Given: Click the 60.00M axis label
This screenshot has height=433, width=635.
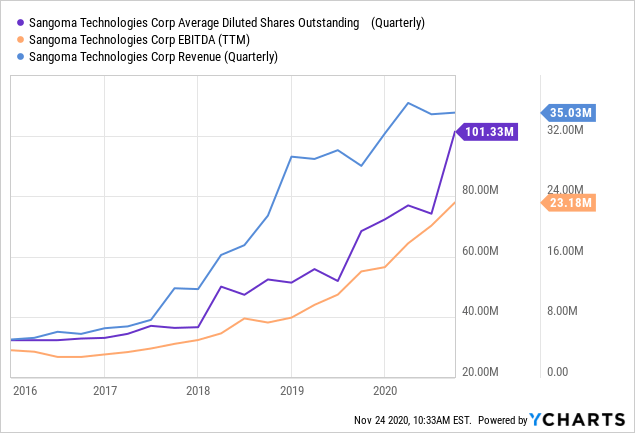Looking at the screenshot, I should coord(480,251).
